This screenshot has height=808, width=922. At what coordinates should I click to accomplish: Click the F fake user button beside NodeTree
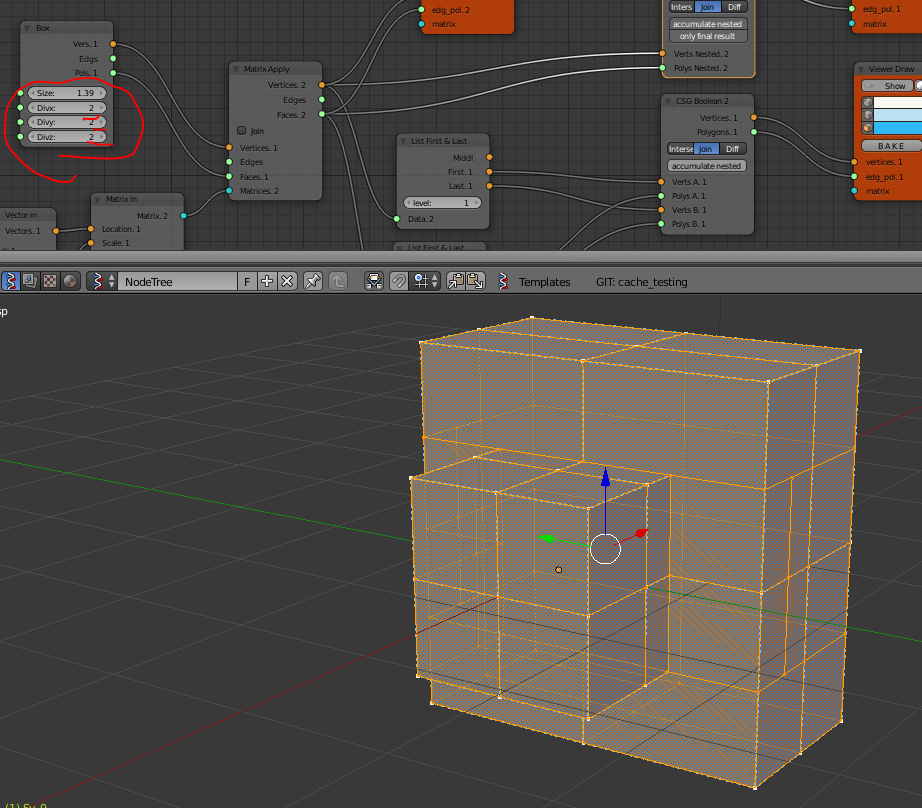pyautogui.click(x=246, y=281)
